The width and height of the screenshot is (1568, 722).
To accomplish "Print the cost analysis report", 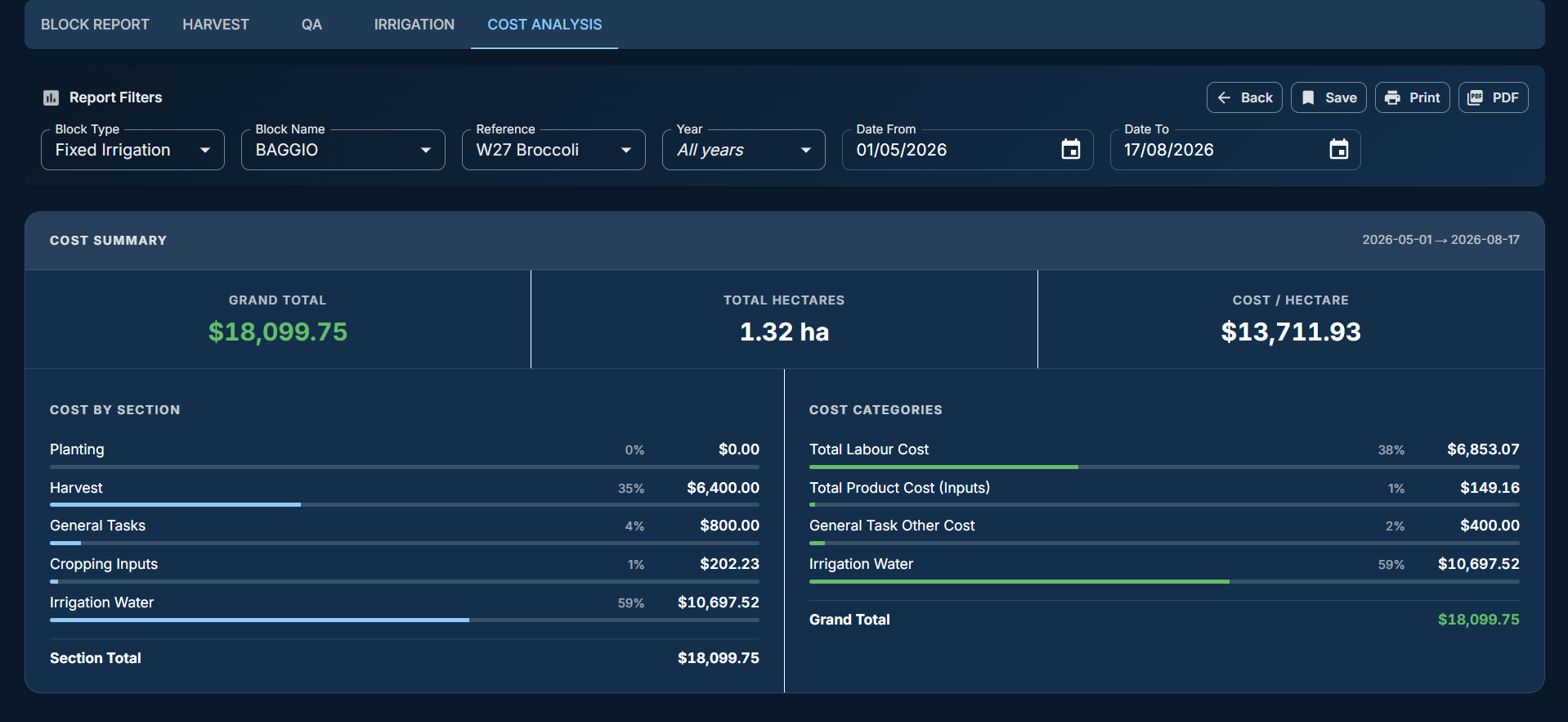I will [1413, 97].
